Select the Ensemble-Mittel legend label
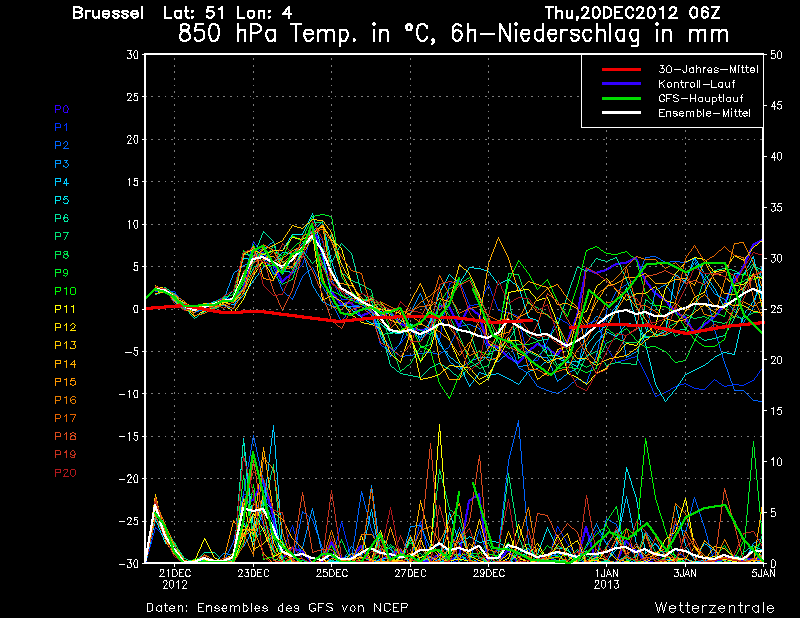800x618 pixels. coord(703,114)
